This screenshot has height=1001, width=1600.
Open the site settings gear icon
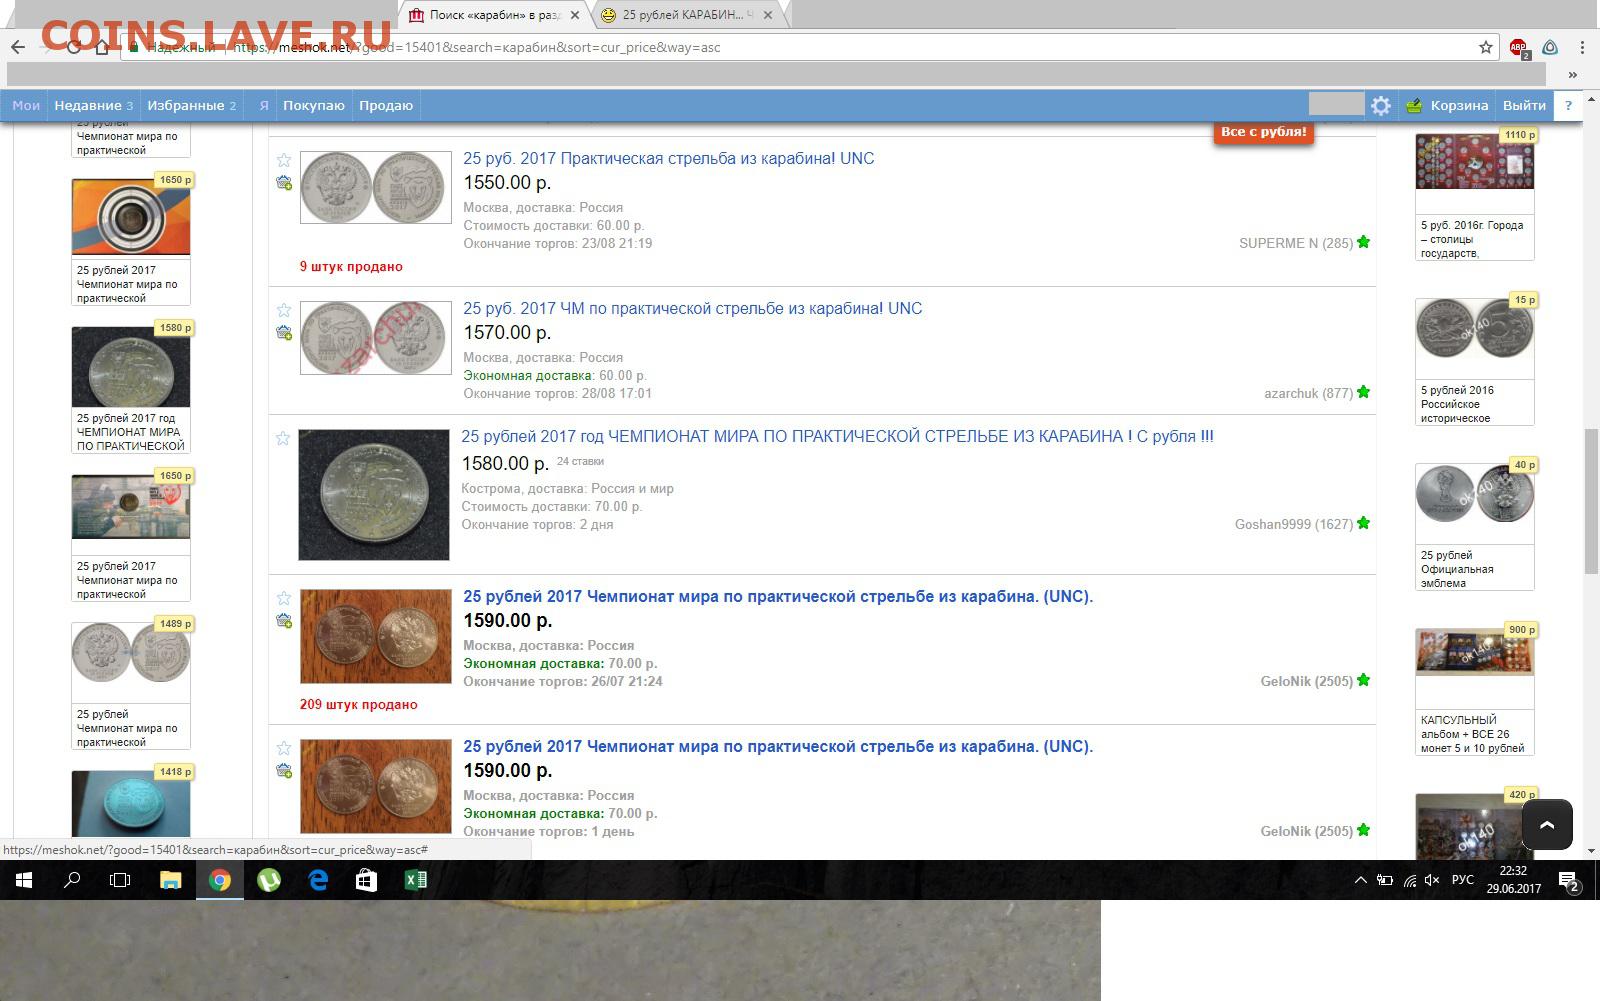1381,105
